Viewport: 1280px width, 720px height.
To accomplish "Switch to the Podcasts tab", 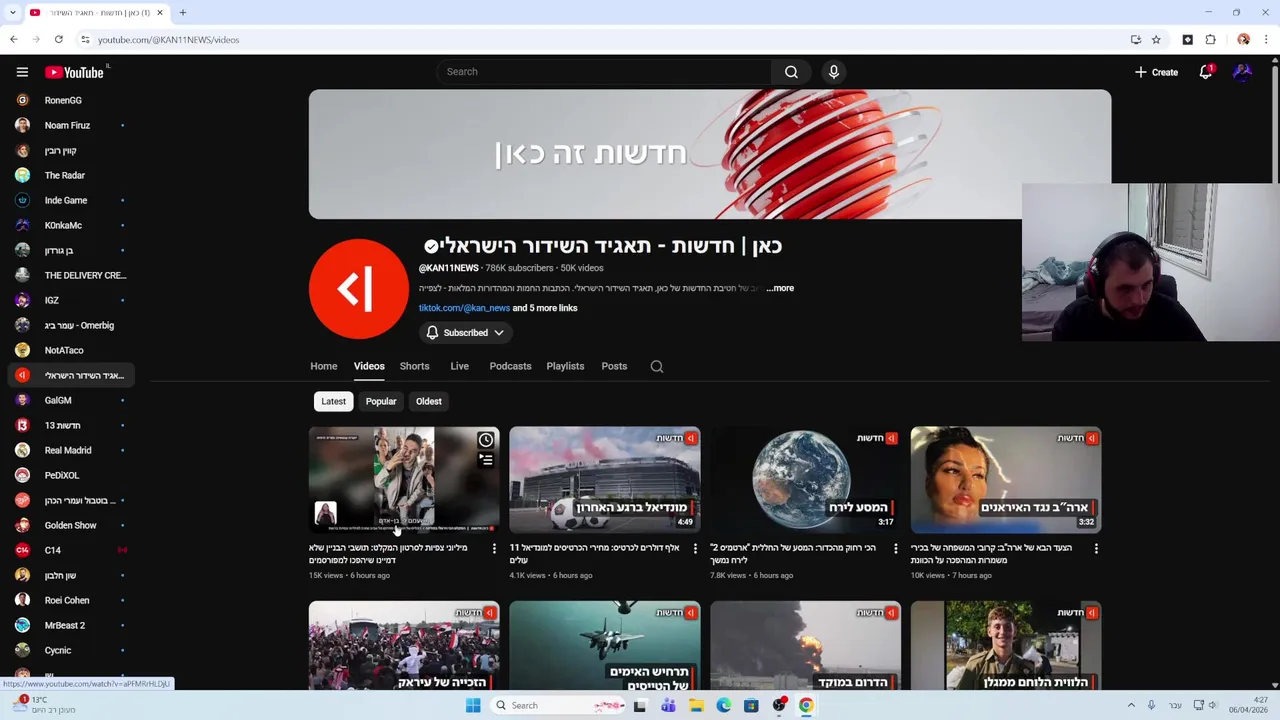I will (511, 366).
